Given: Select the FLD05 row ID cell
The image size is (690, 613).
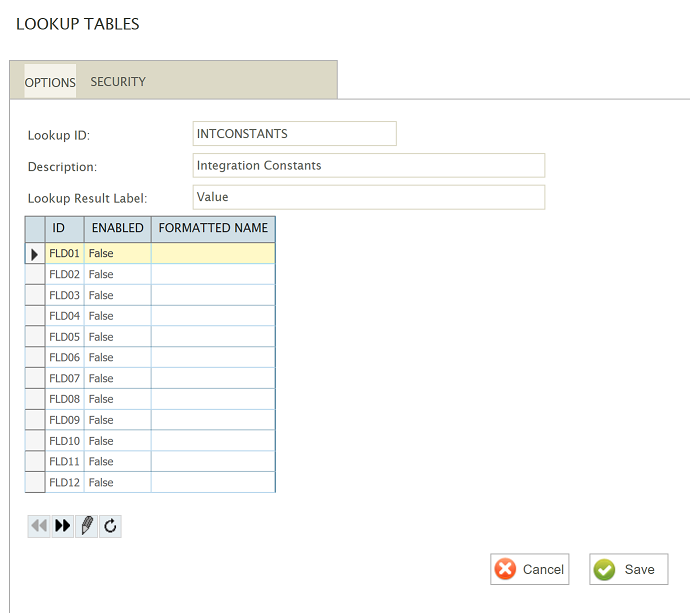Looking at the screenshot, I should click(x=65, y=337).
